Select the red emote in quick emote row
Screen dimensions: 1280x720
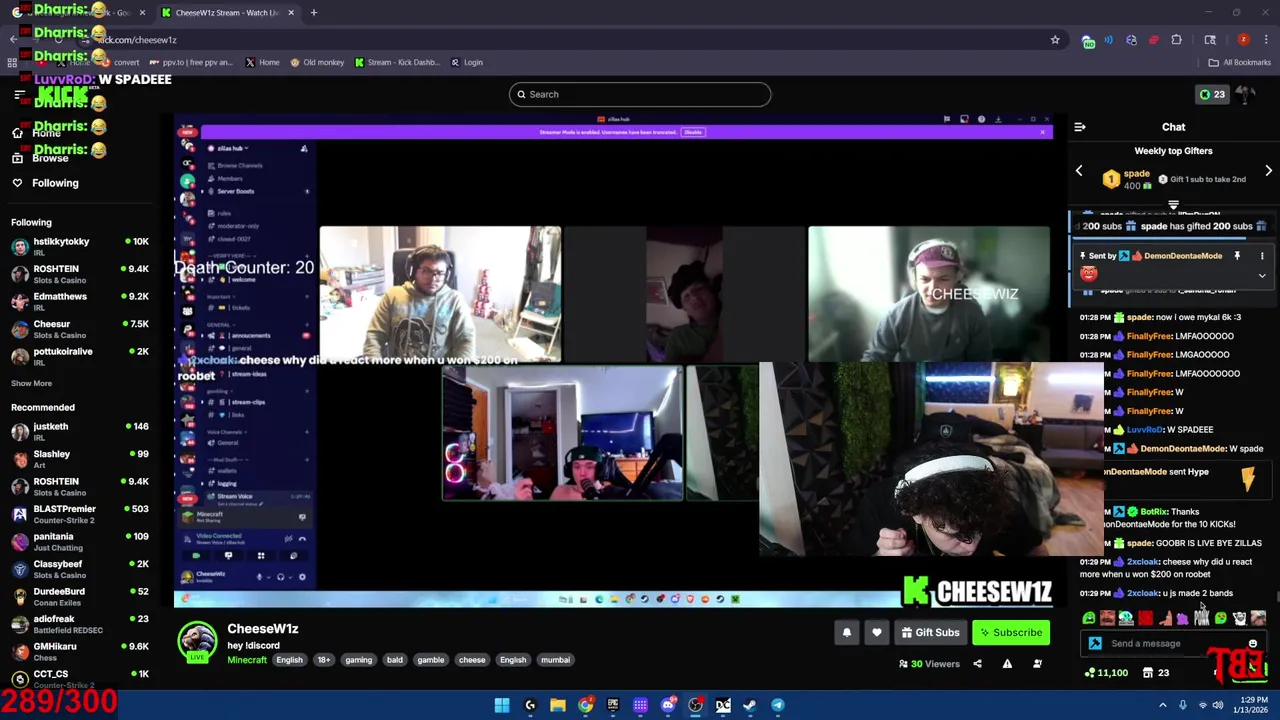tap(1145, 619)
